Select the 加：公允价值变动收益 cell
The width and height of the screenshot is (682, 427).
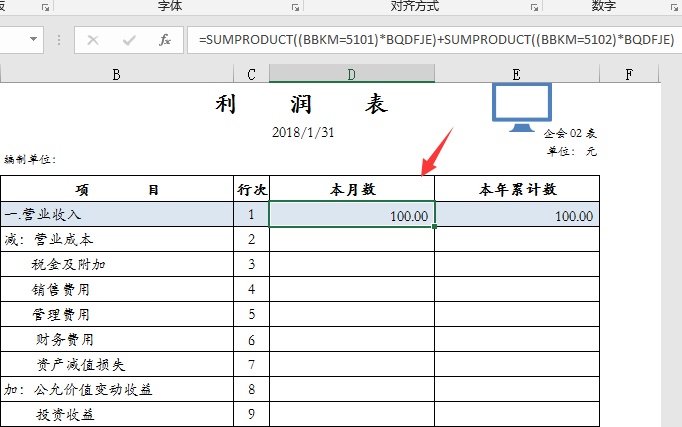(x=117, y=389)
